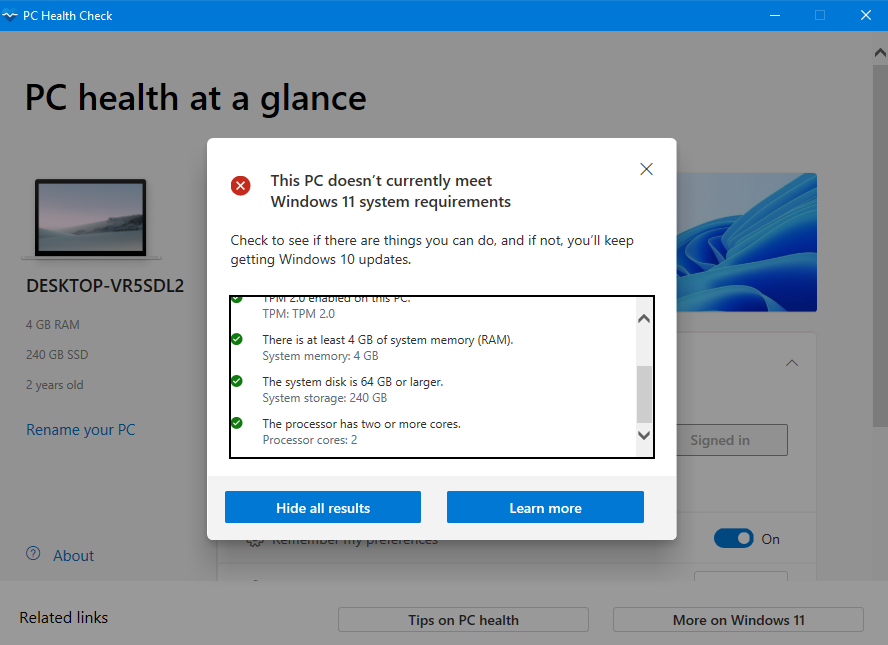This screenshot has width=888, height=645.
Task: Toggle the Remember my preferences switch
Action: (733, 538)
